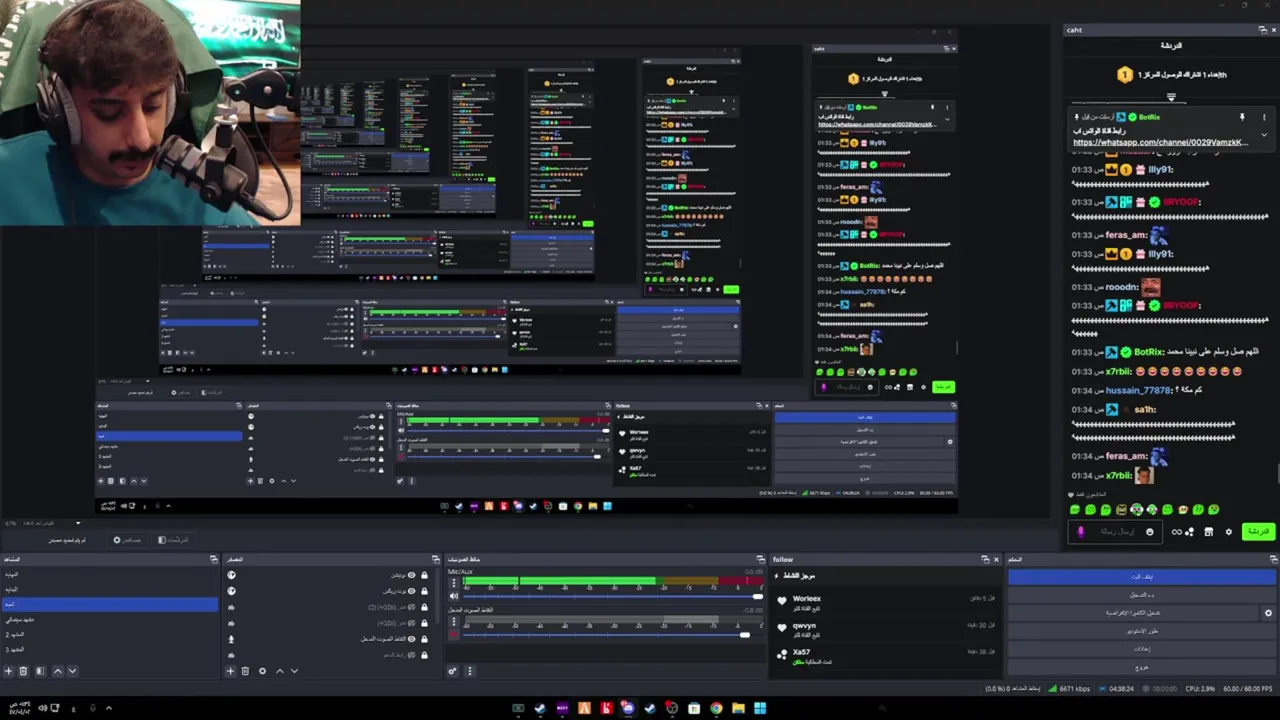Open audio input capture three-dot menu

click(x=453, y=621)
